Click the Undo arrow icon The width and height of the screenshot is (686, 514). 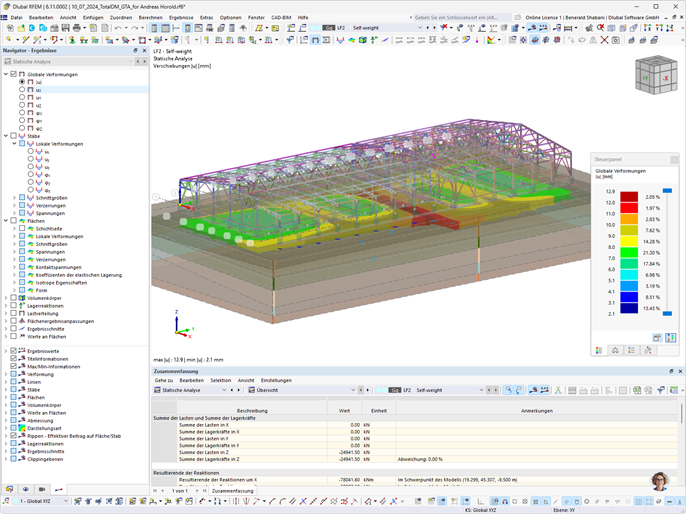(x=118, y=28)
